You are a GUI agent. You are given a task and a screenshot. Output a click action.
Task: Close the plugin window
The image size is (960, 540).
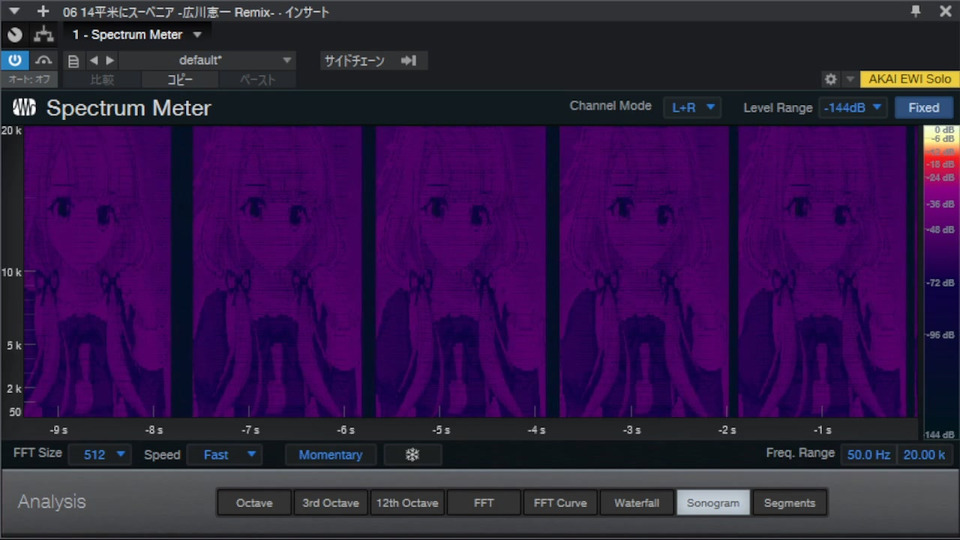click(x=945, y=11)
